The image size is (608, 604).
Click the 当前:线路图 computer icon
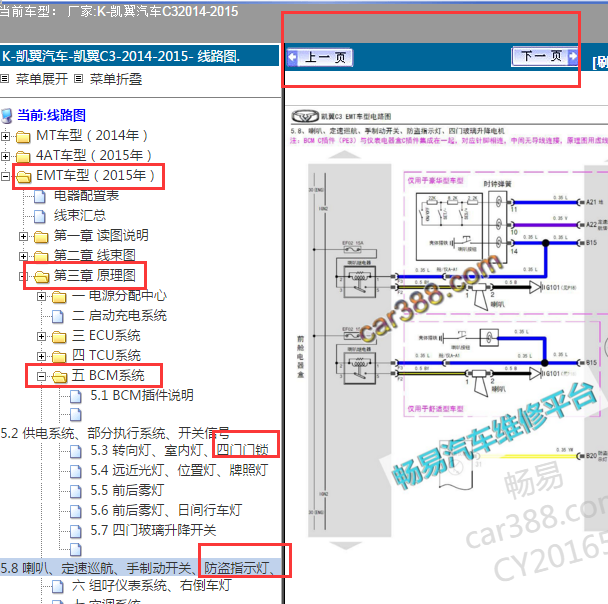click(7, 116)
